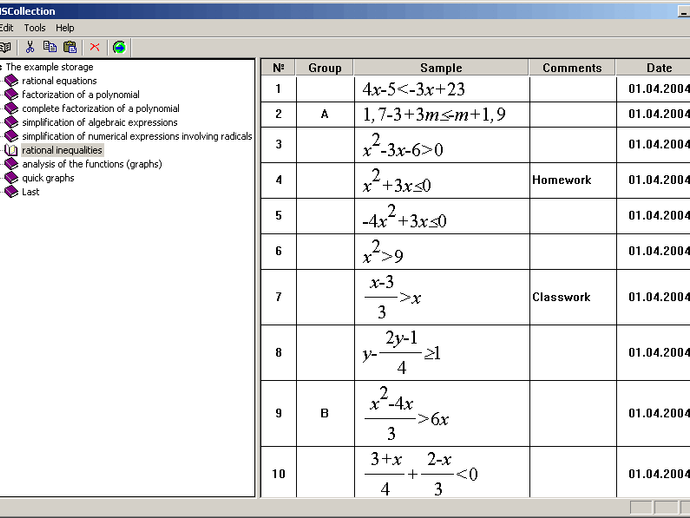Open the Help menu
This screenshot has height=518, width=690.
tap(65, 28)
